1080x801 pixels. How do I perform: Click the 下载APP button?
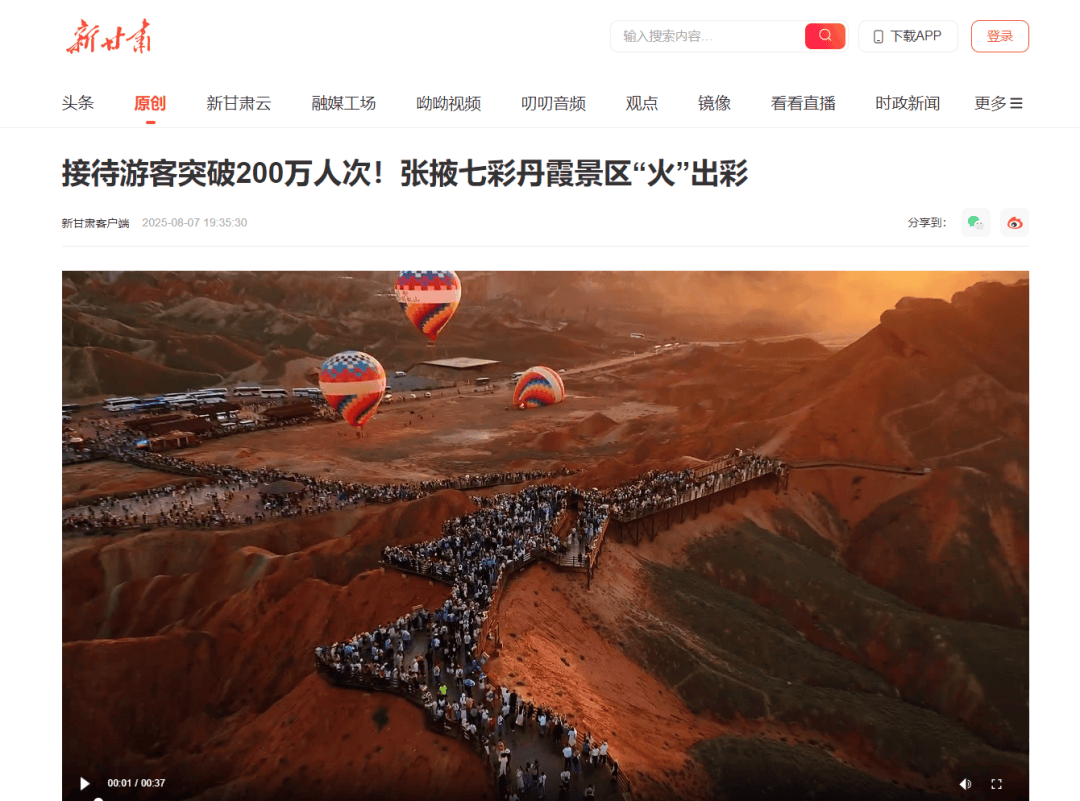click(908, 37)
